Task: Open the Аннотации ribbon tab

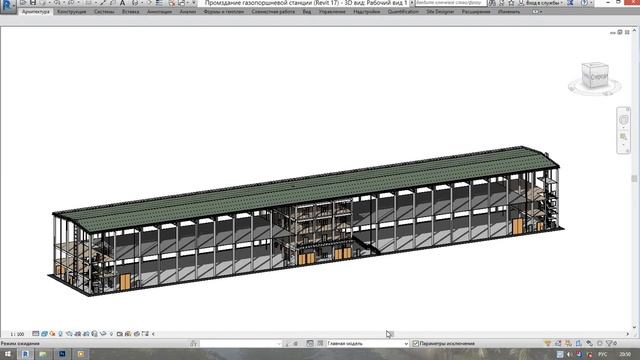Action: [160, 12]
